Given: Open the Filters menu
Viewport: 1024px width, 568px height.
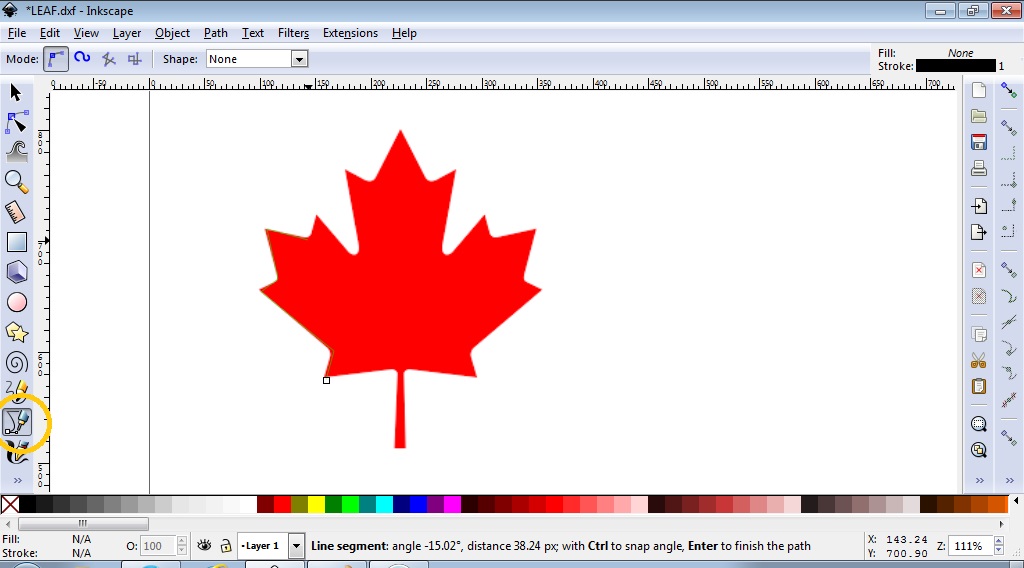Looking at the screenshot, I should click(293, 33).
